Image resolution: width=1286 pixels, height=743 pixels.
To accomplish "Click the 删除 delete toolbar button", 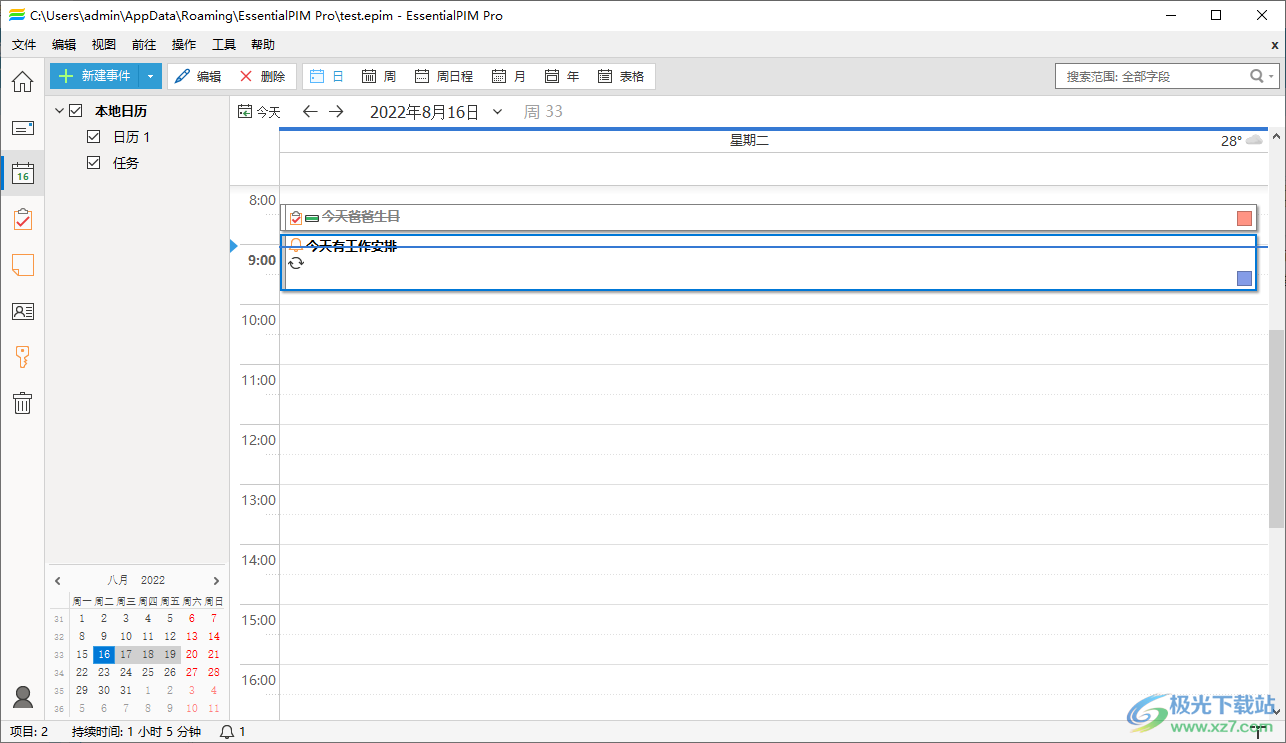I will (x=262, y=76).
